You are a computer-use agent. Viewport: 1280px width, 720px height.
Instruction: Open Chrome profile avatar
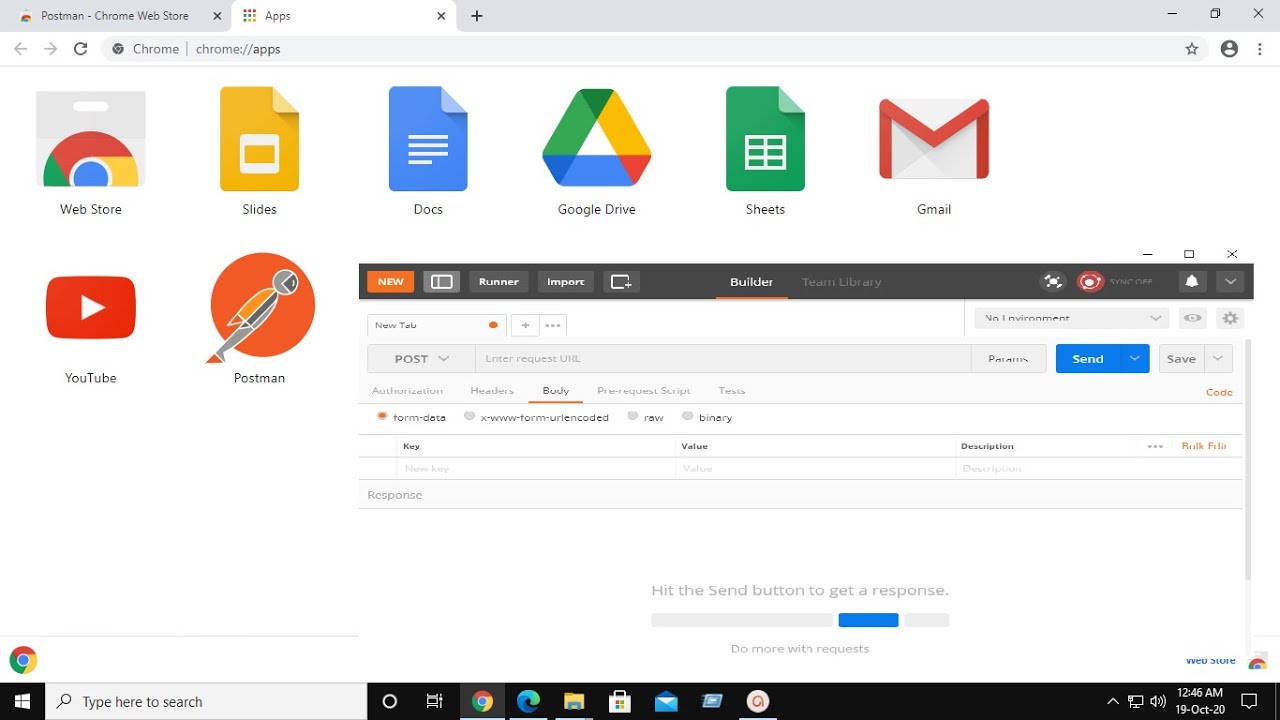pyautogui.click(x=1229, y=48)
